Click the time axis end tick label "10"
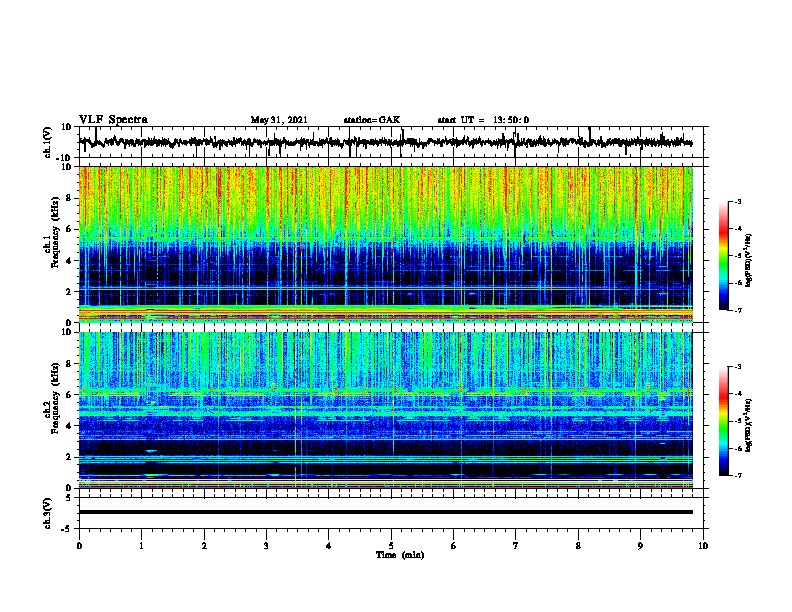 703,546
